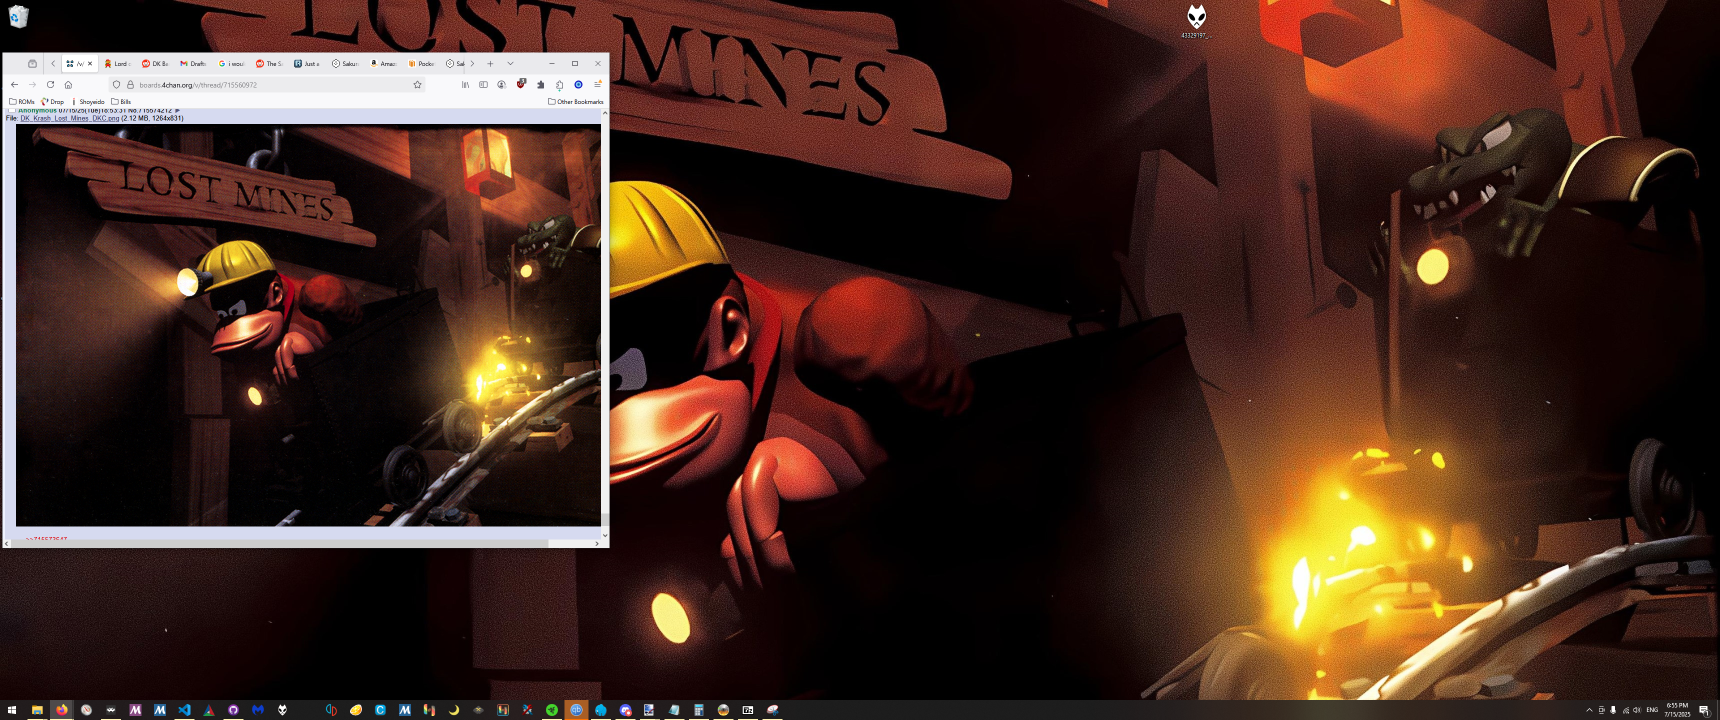Reload the 4chan thread page
Viewport: 1720px width, 720px height.
point(50,85)
